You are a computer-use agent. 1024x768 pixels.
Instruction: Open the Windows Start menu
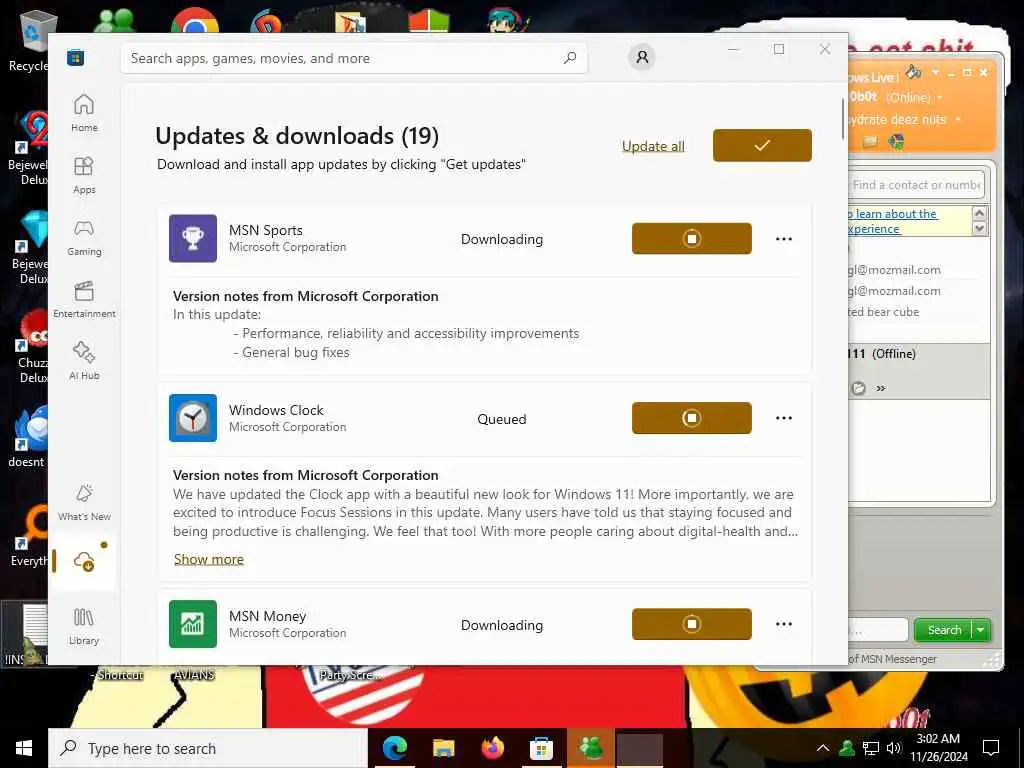click(x=24, y=748)
